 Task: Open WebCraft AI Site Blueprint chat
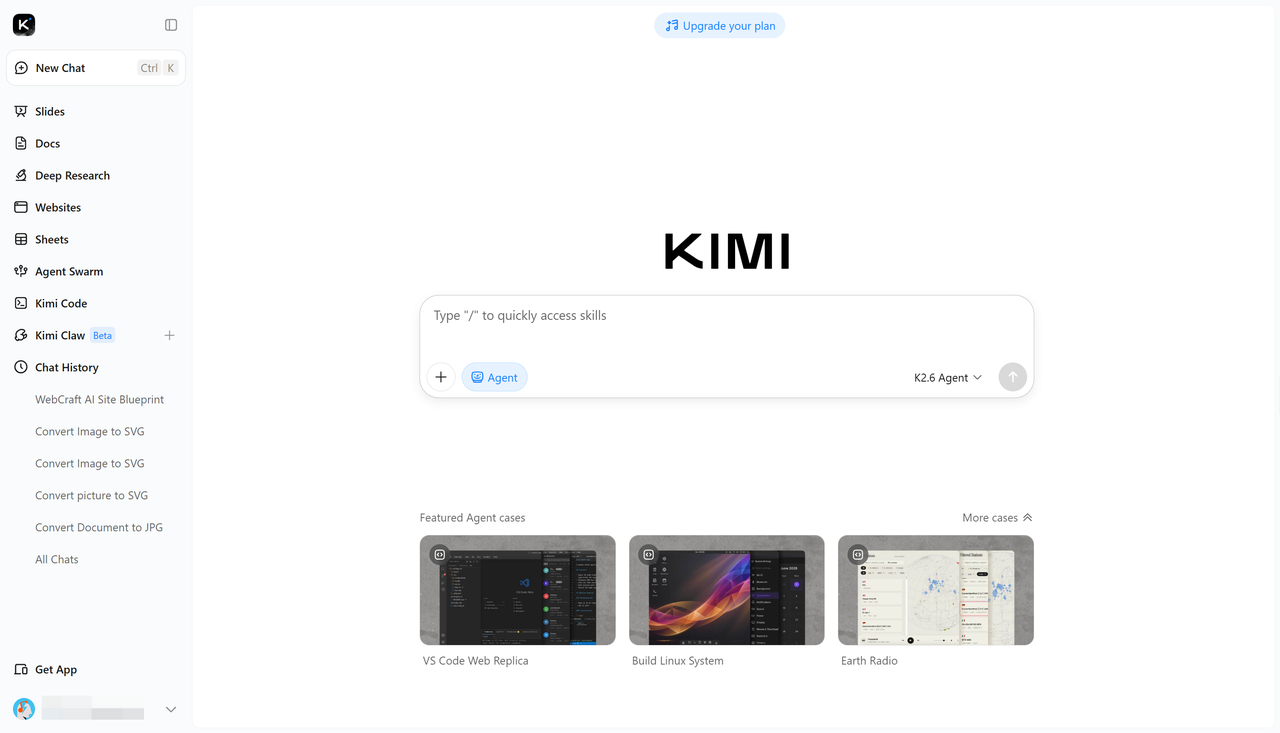tap(99, 399)
